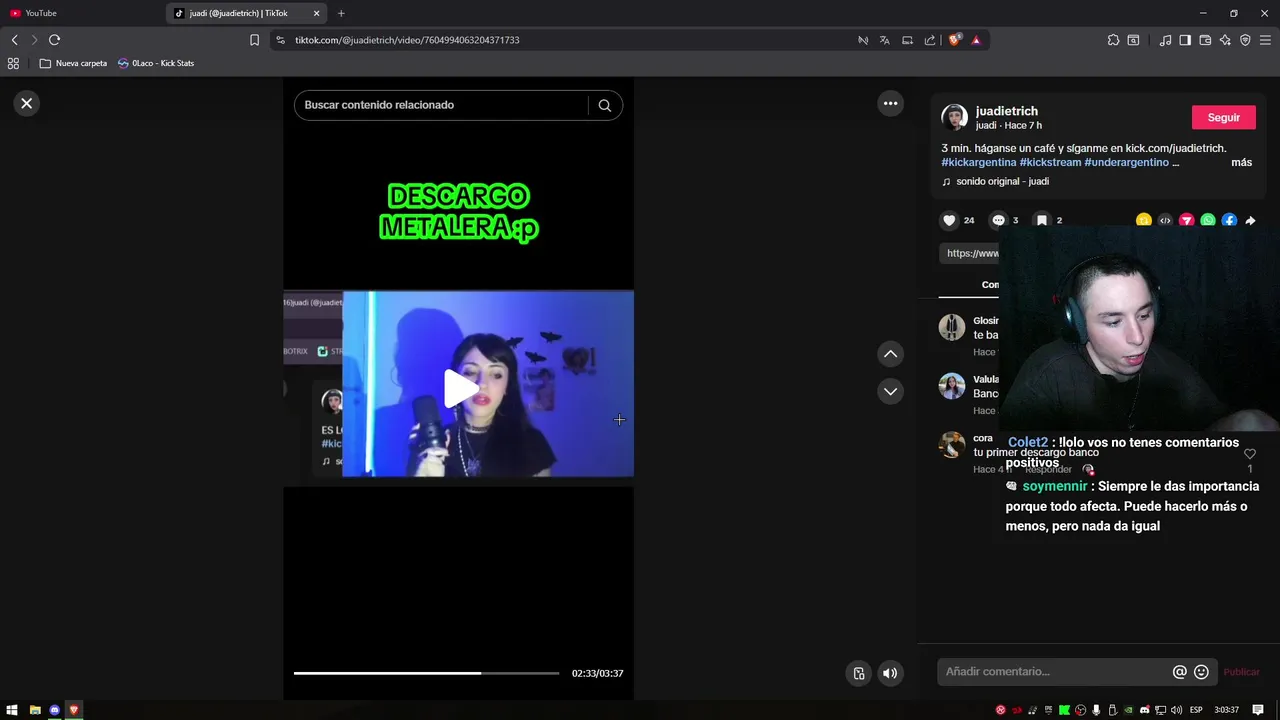Image resolution: width=1280 pixels, height=720 pixels.
Task: Go to previous video with up arrow
Action: (x=890, y=354)
